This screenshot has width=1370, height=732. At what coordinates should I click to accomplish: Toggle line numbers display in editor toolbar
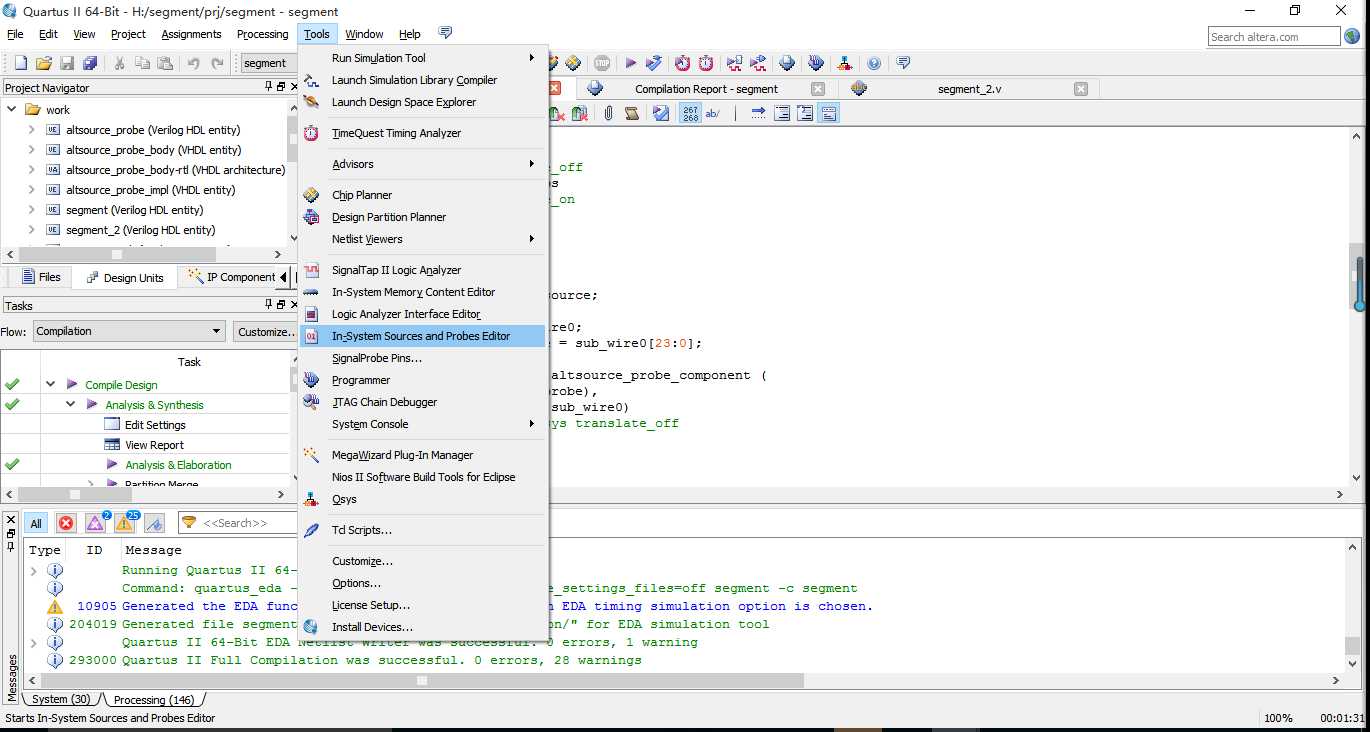coord(691,114)
